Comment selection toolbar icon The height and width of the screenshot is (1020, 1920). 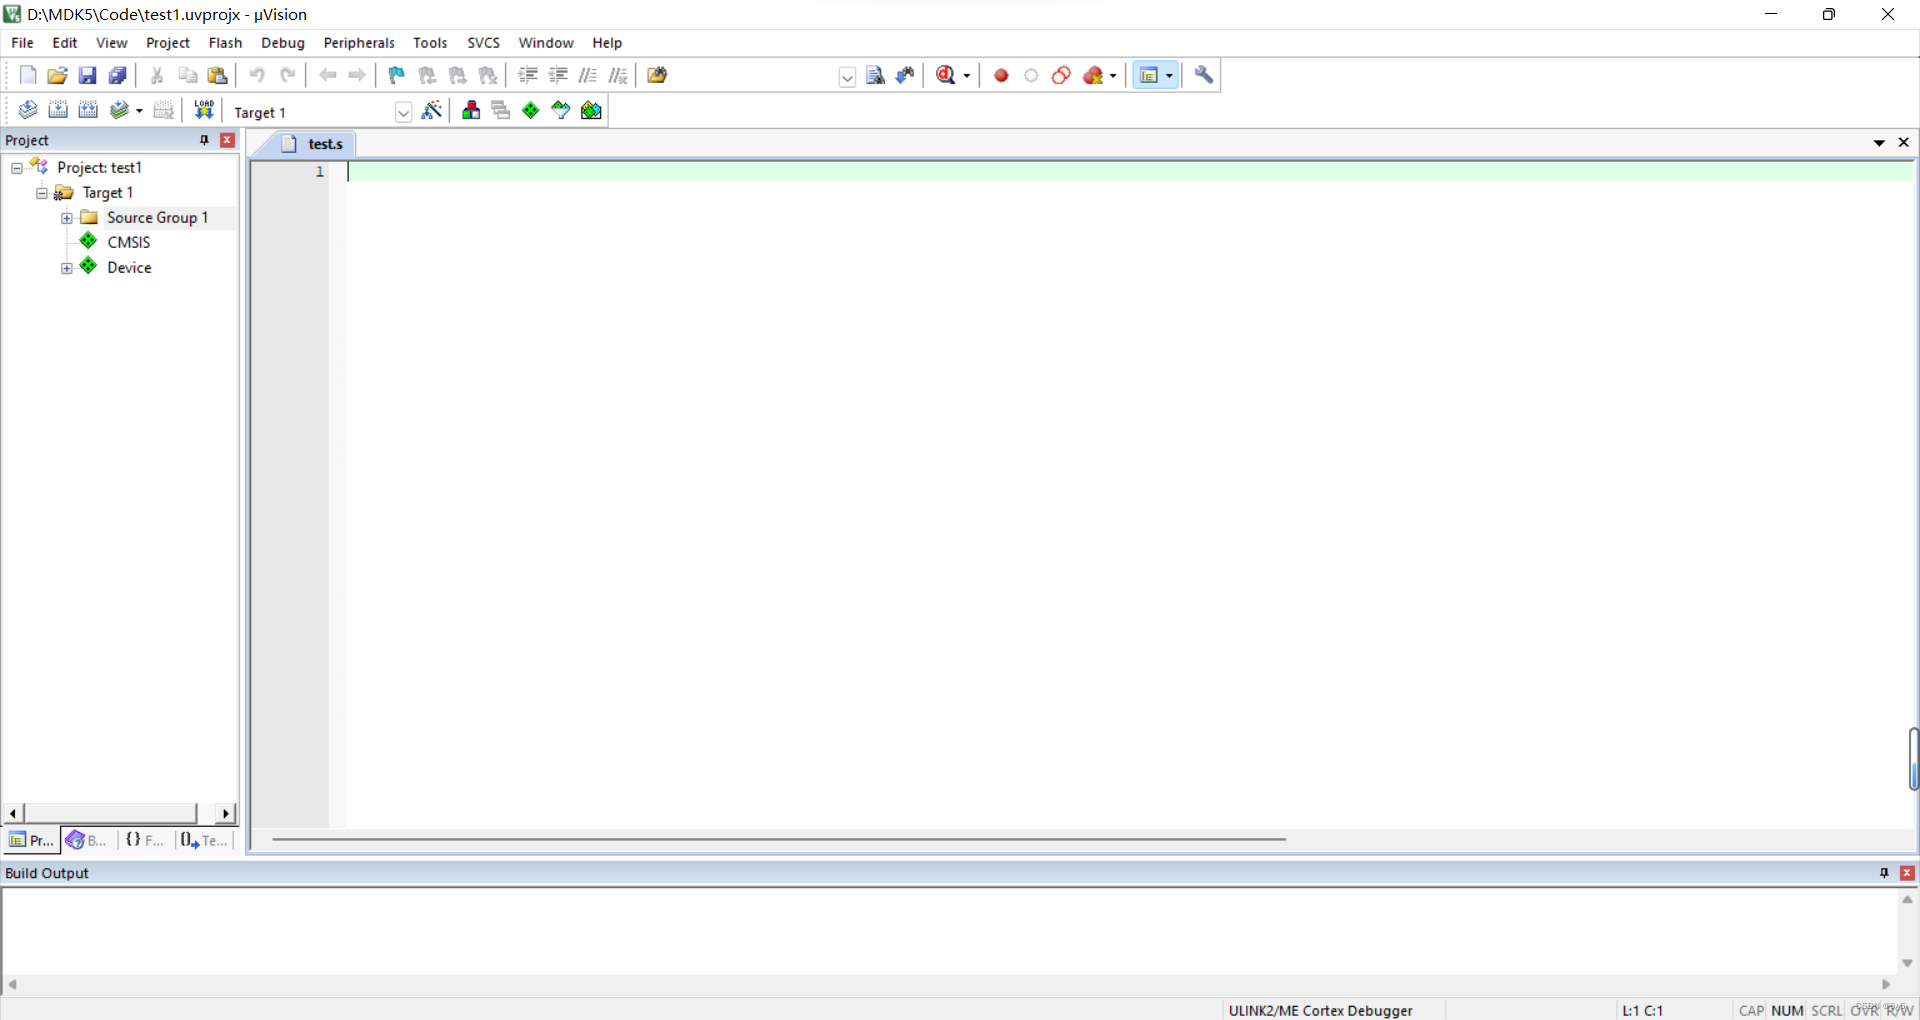[588, 75]
